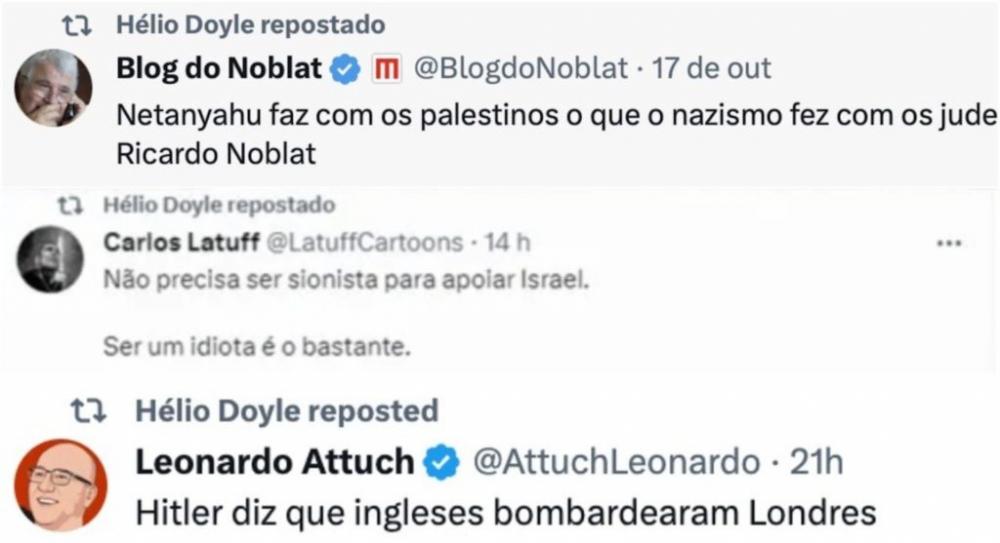Screen dimensions: 1000x543
Task: Click "Hélio Doyle reposted" label
Action: 286,411
